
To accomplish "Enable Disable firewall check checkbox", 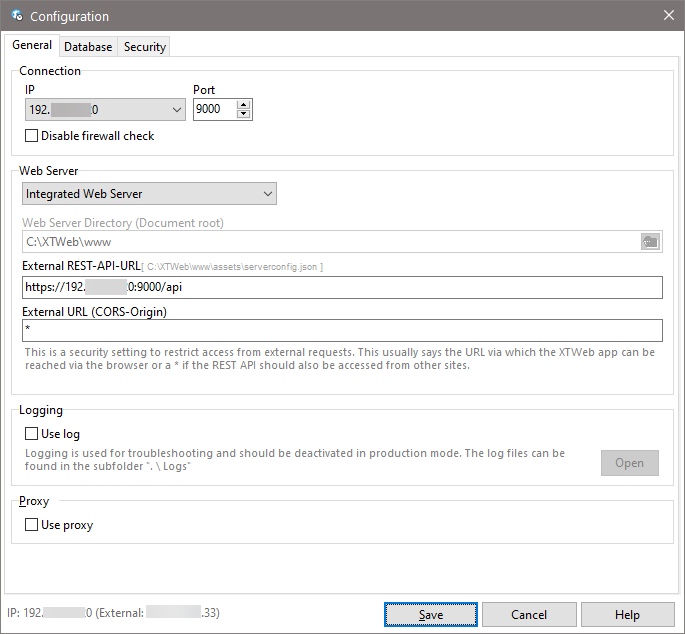I will [32, 136].
